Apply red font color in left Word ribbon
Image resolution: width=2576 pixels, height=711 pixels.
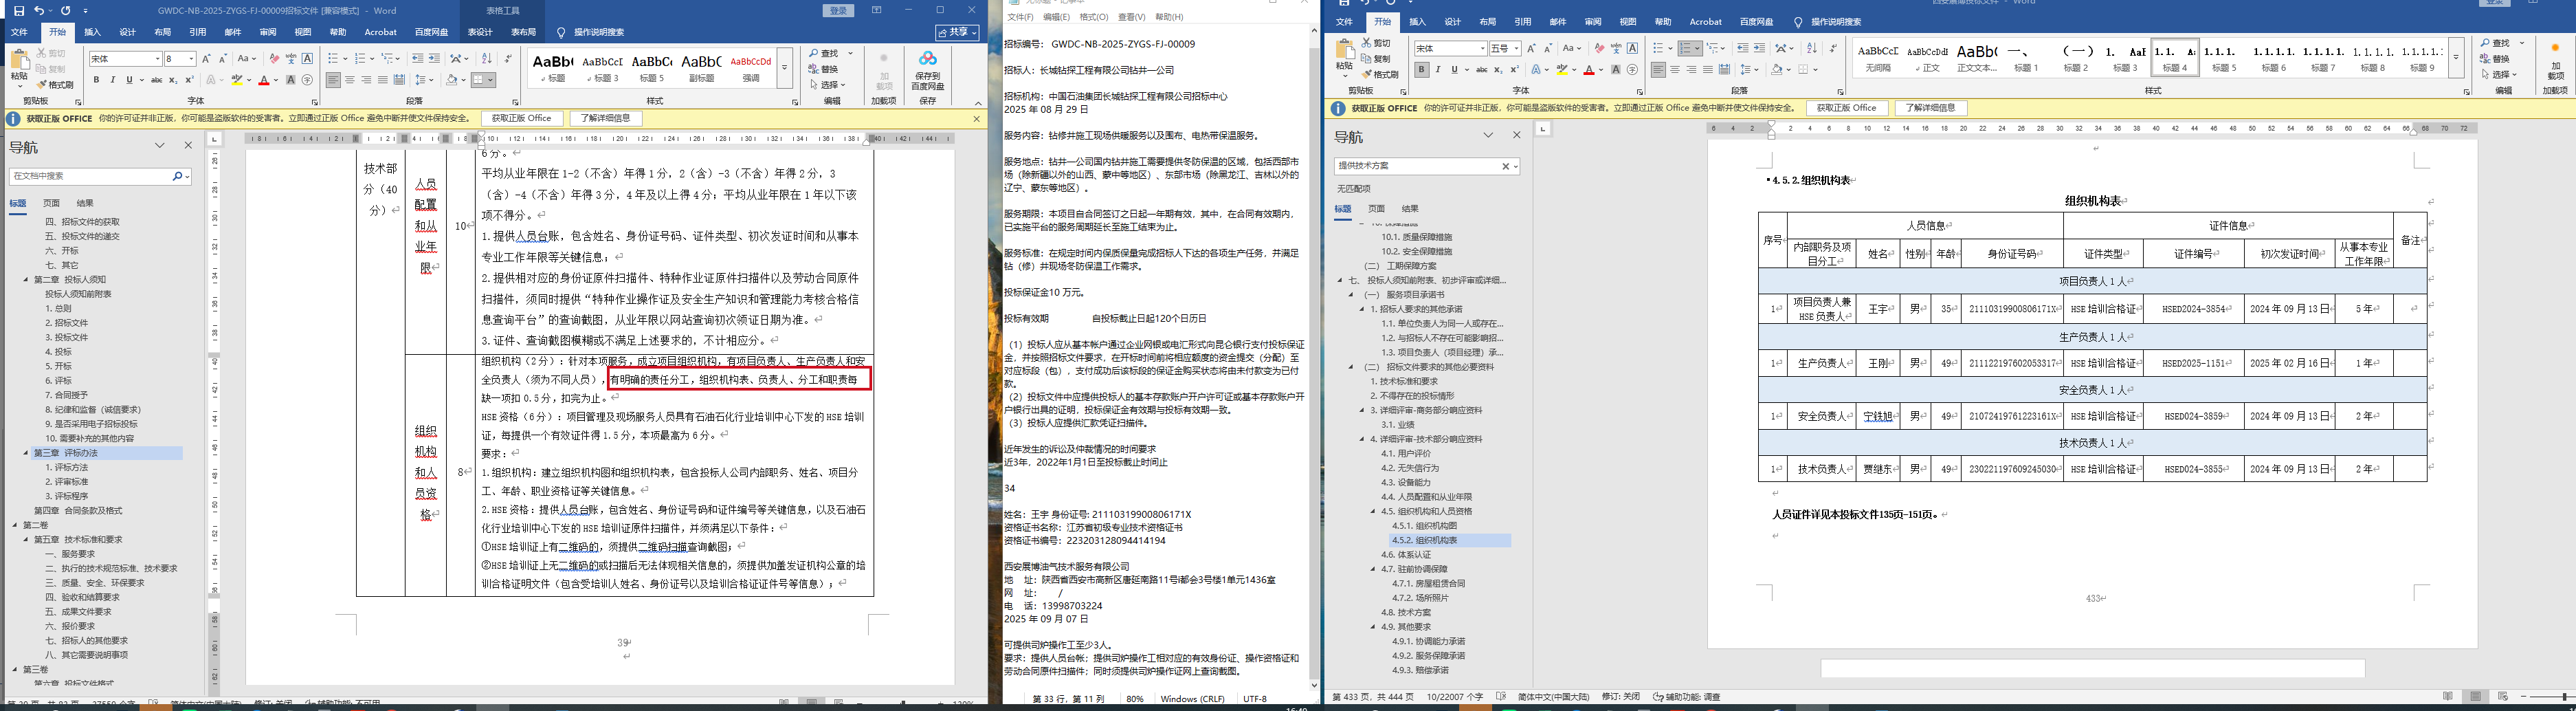pos(263,80)
